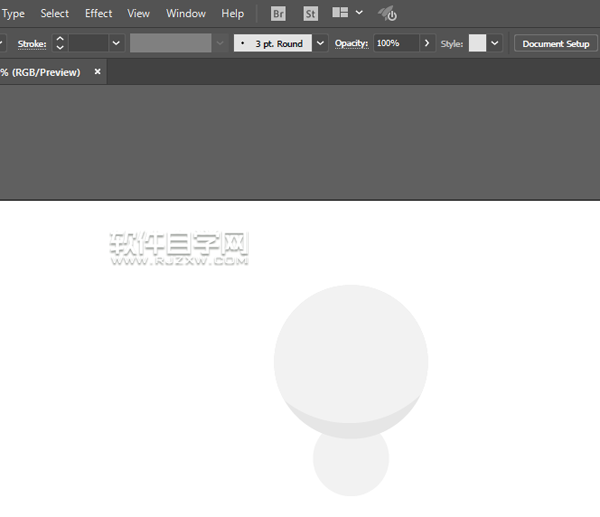Click the Style swatch box
This screenshot has height=517, width=600.
pyautogui.click(x=477, y=44)
